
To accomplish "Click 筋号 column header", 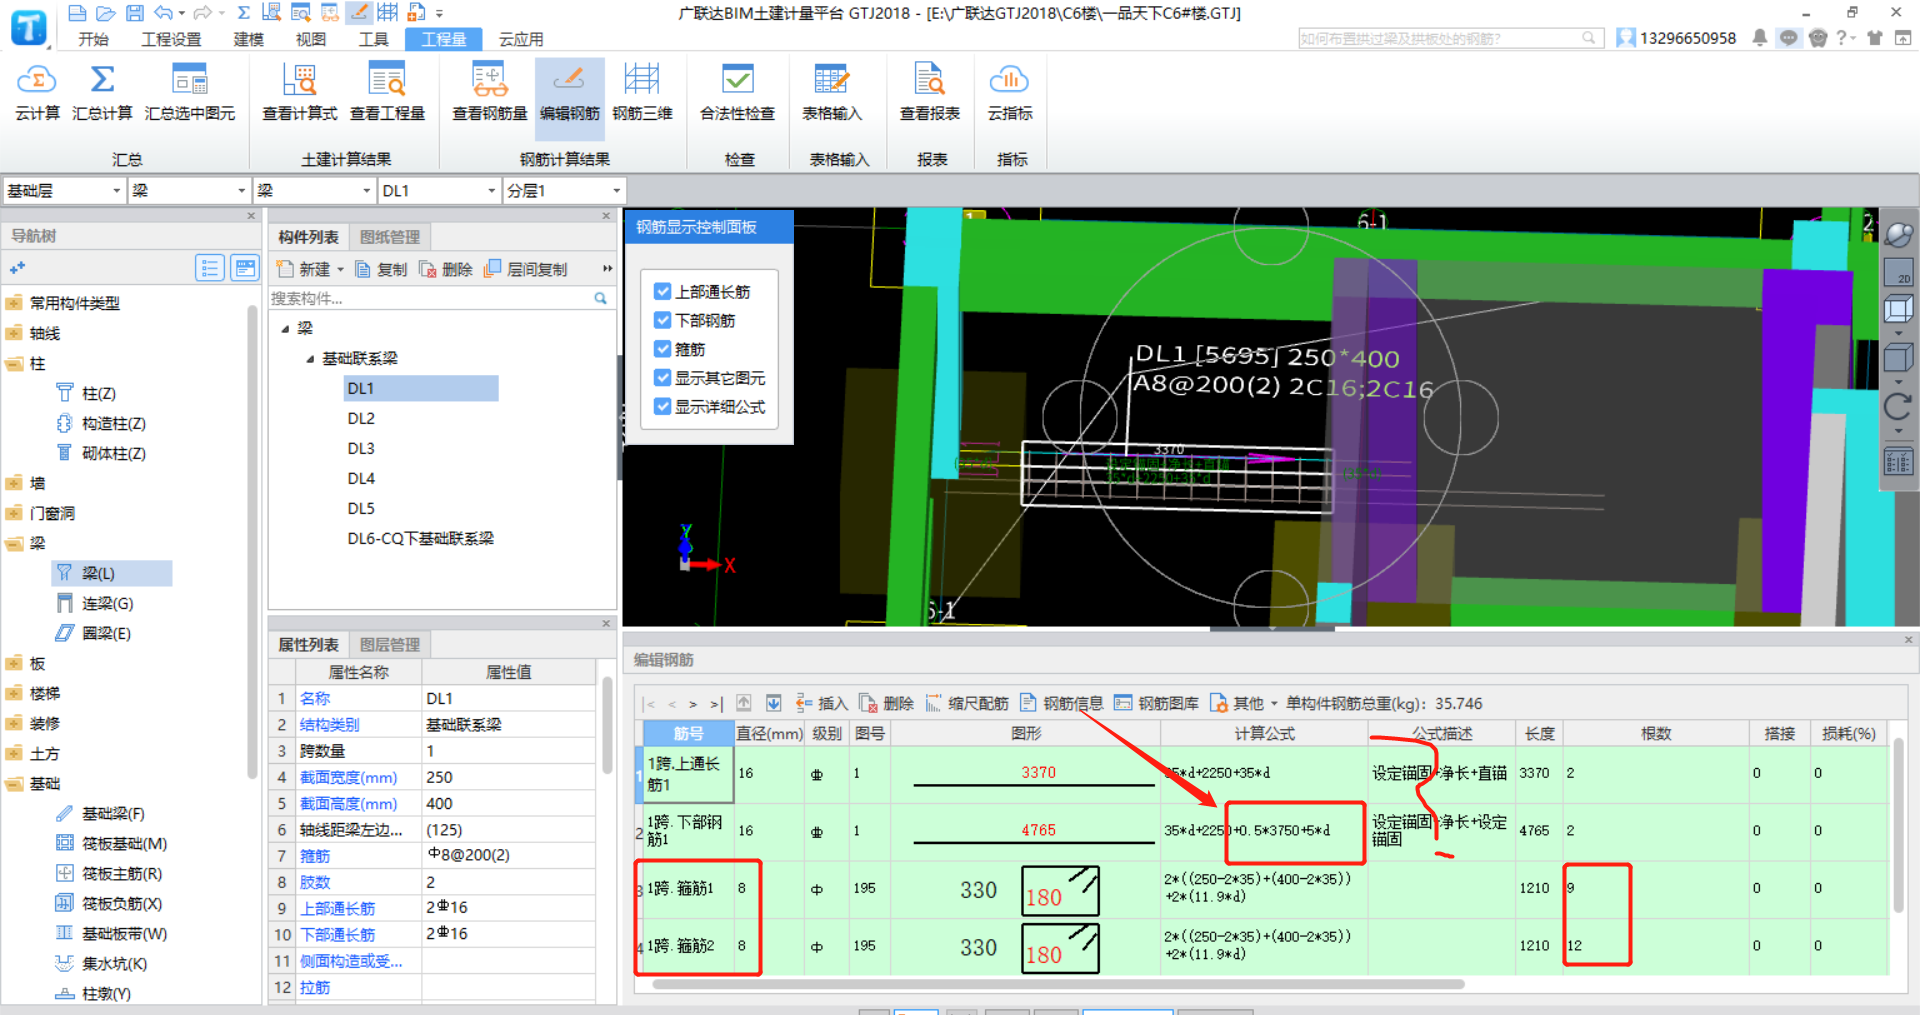I will [x=688, y=733].
